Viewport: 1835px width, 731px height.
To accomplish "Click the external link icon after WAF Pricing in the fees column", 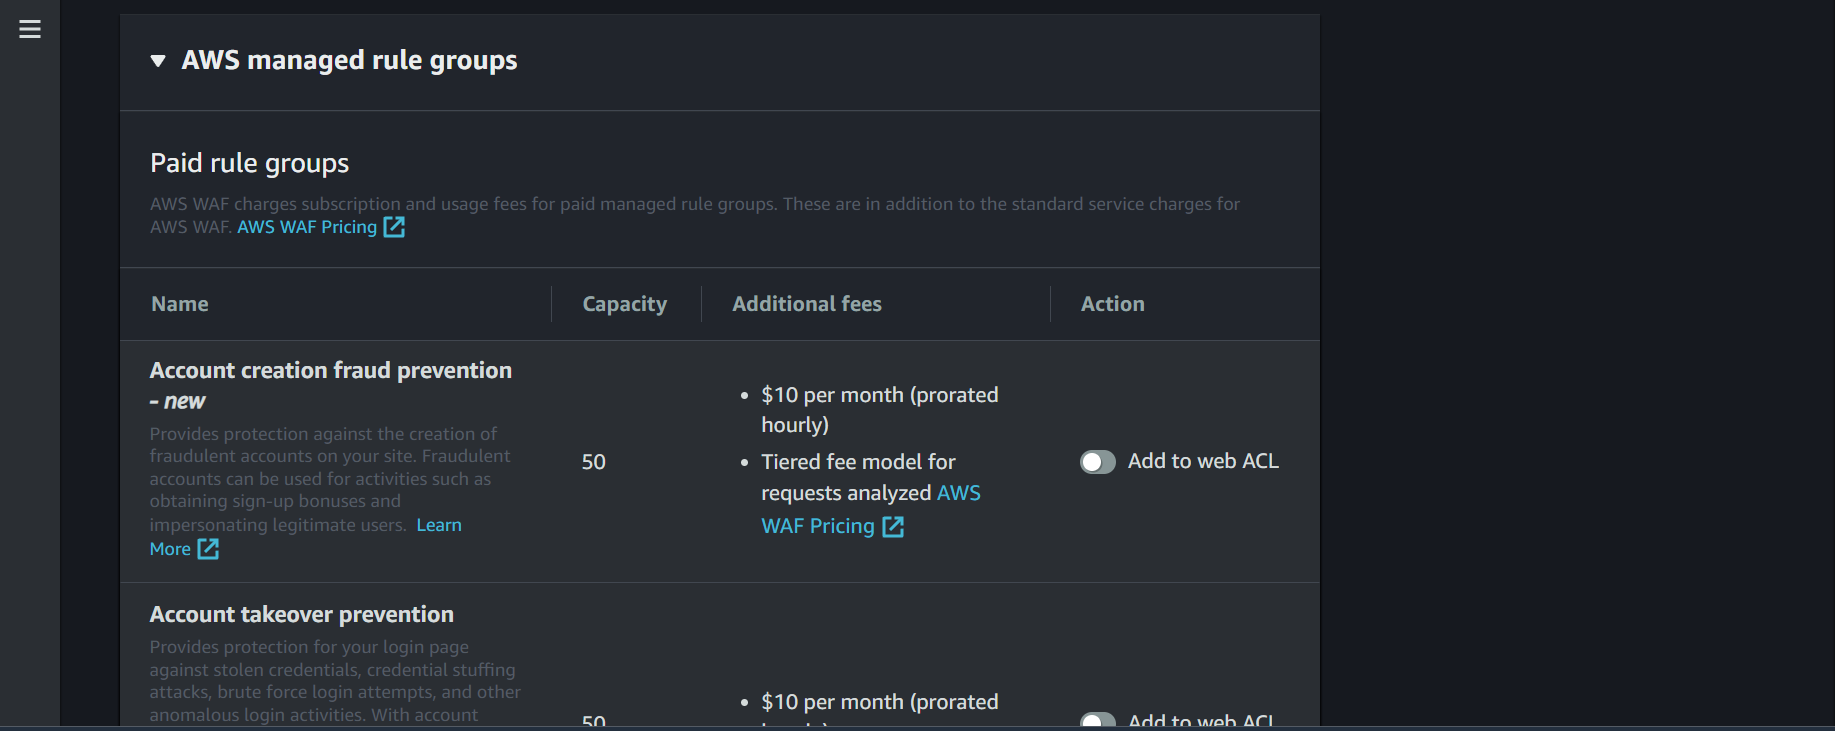I will click(893, 527).
